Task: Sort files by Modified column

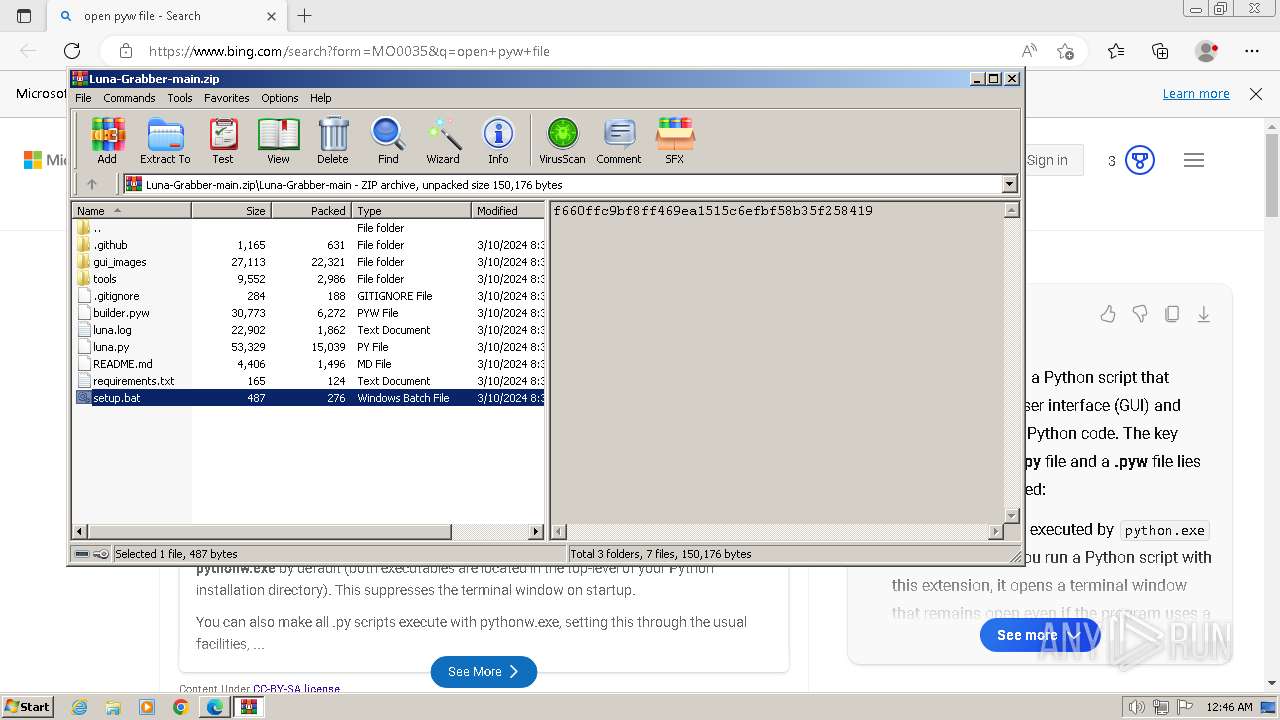Action: click(508, 210)
